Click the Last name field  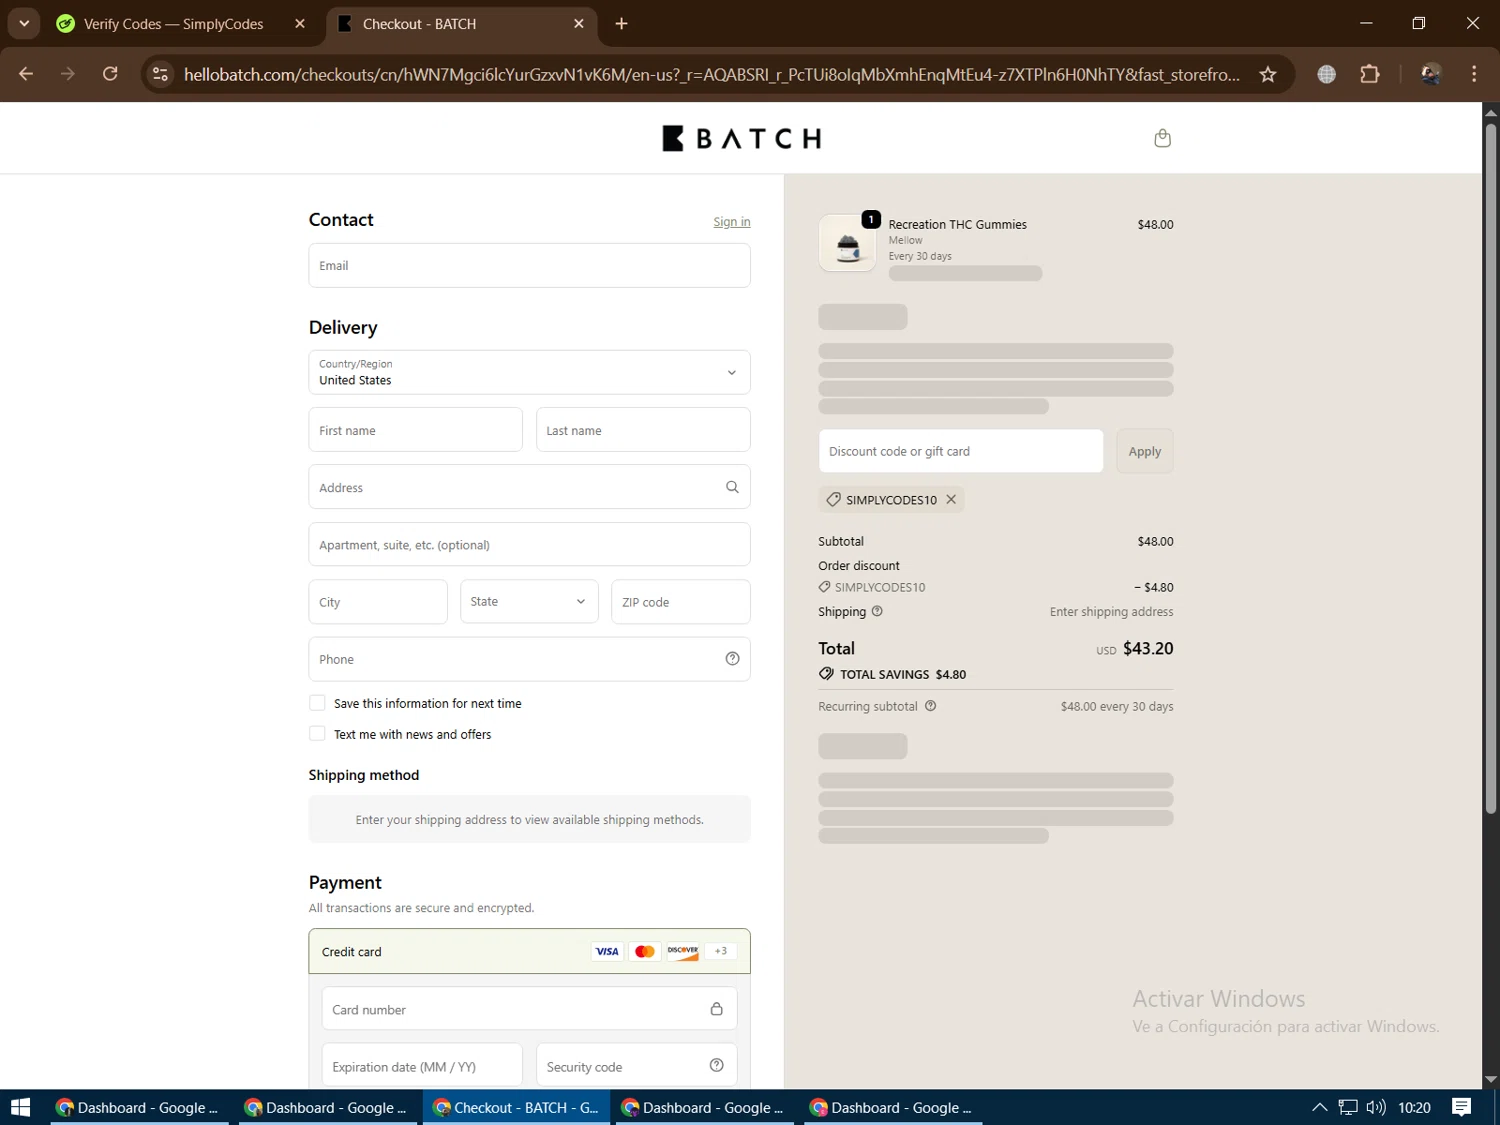(643, 430)
